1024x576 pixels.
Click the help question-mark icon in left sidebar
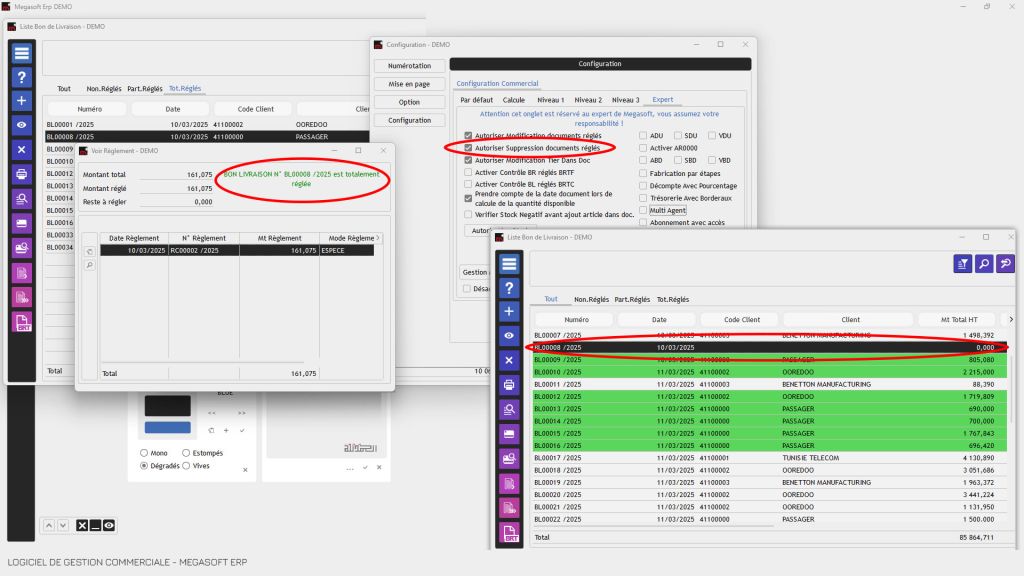click(x=22, y=77)
